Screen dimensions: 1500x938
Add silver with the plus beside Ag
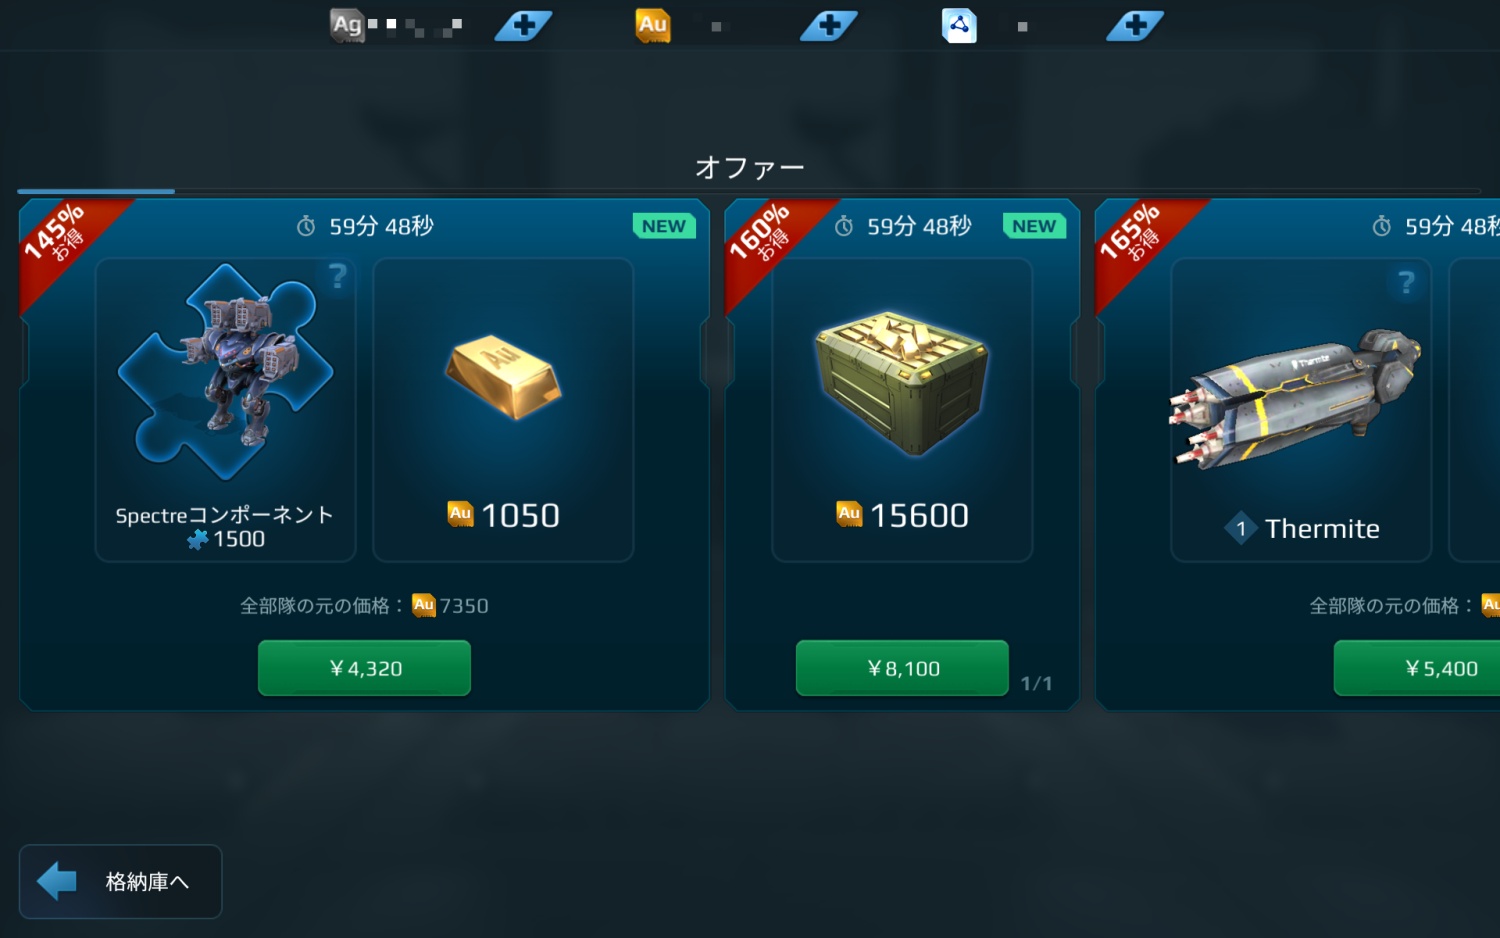(x=523, y=25)
